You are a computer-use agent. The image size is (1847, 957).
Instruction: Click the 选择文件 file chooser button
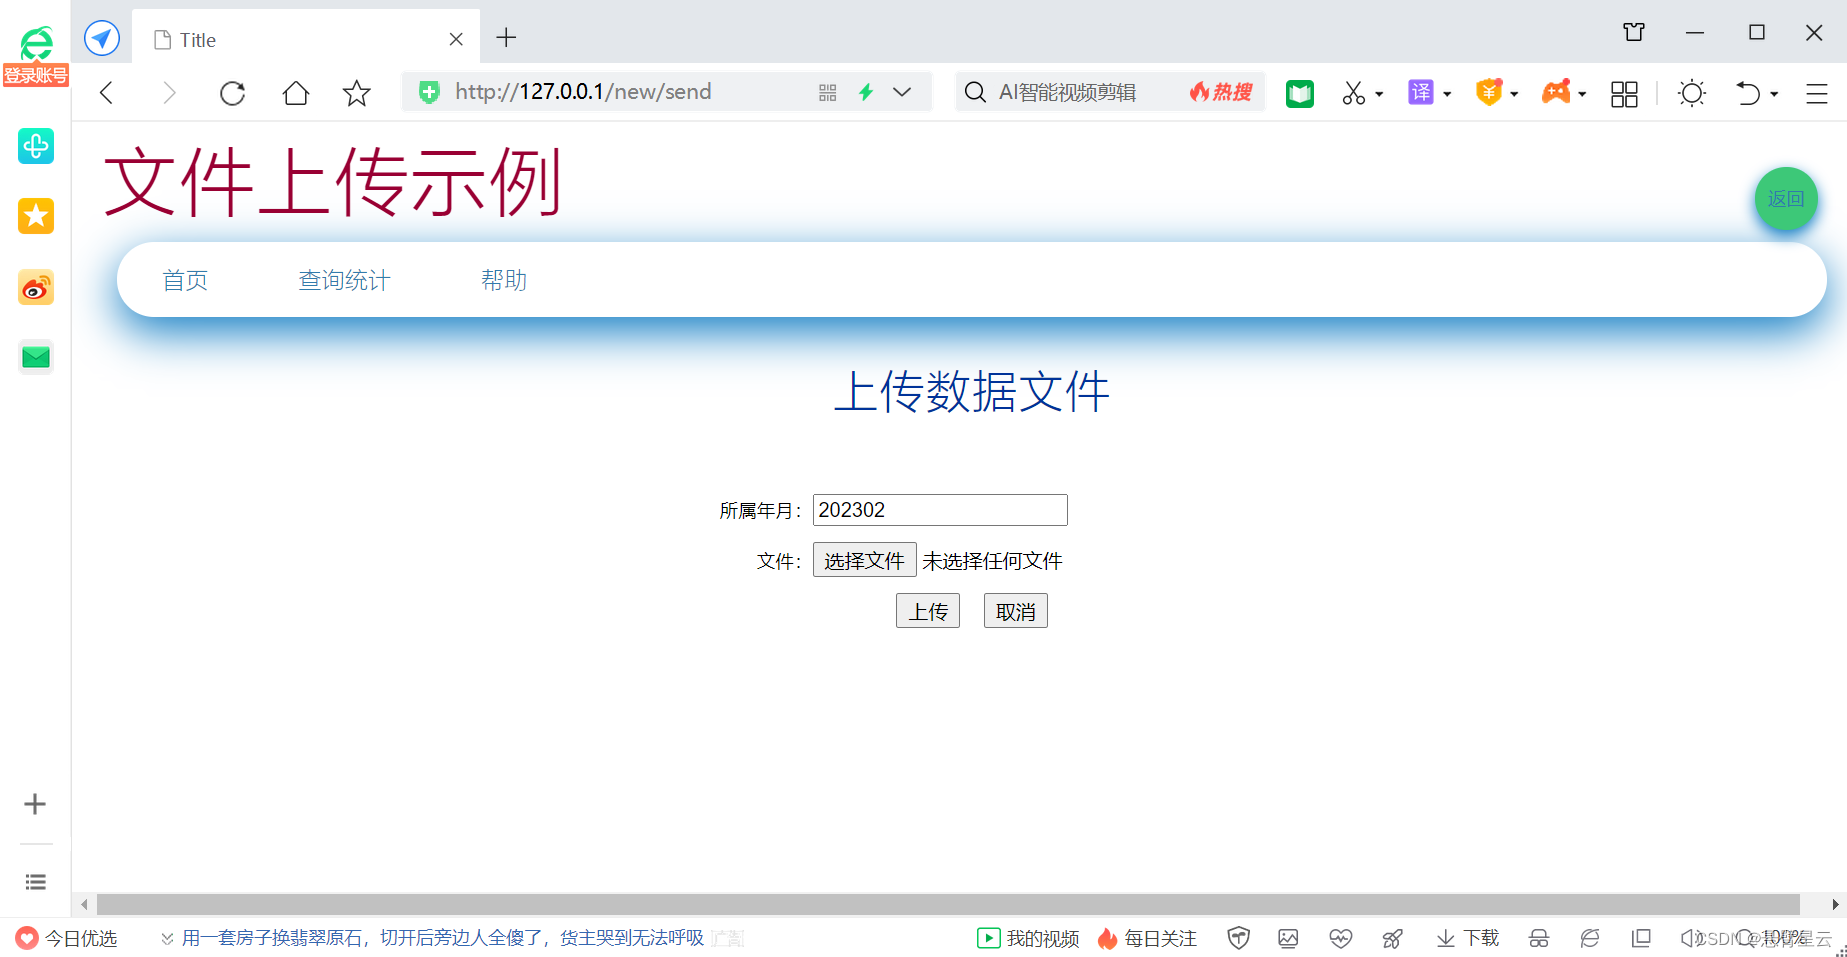[864, 560]
